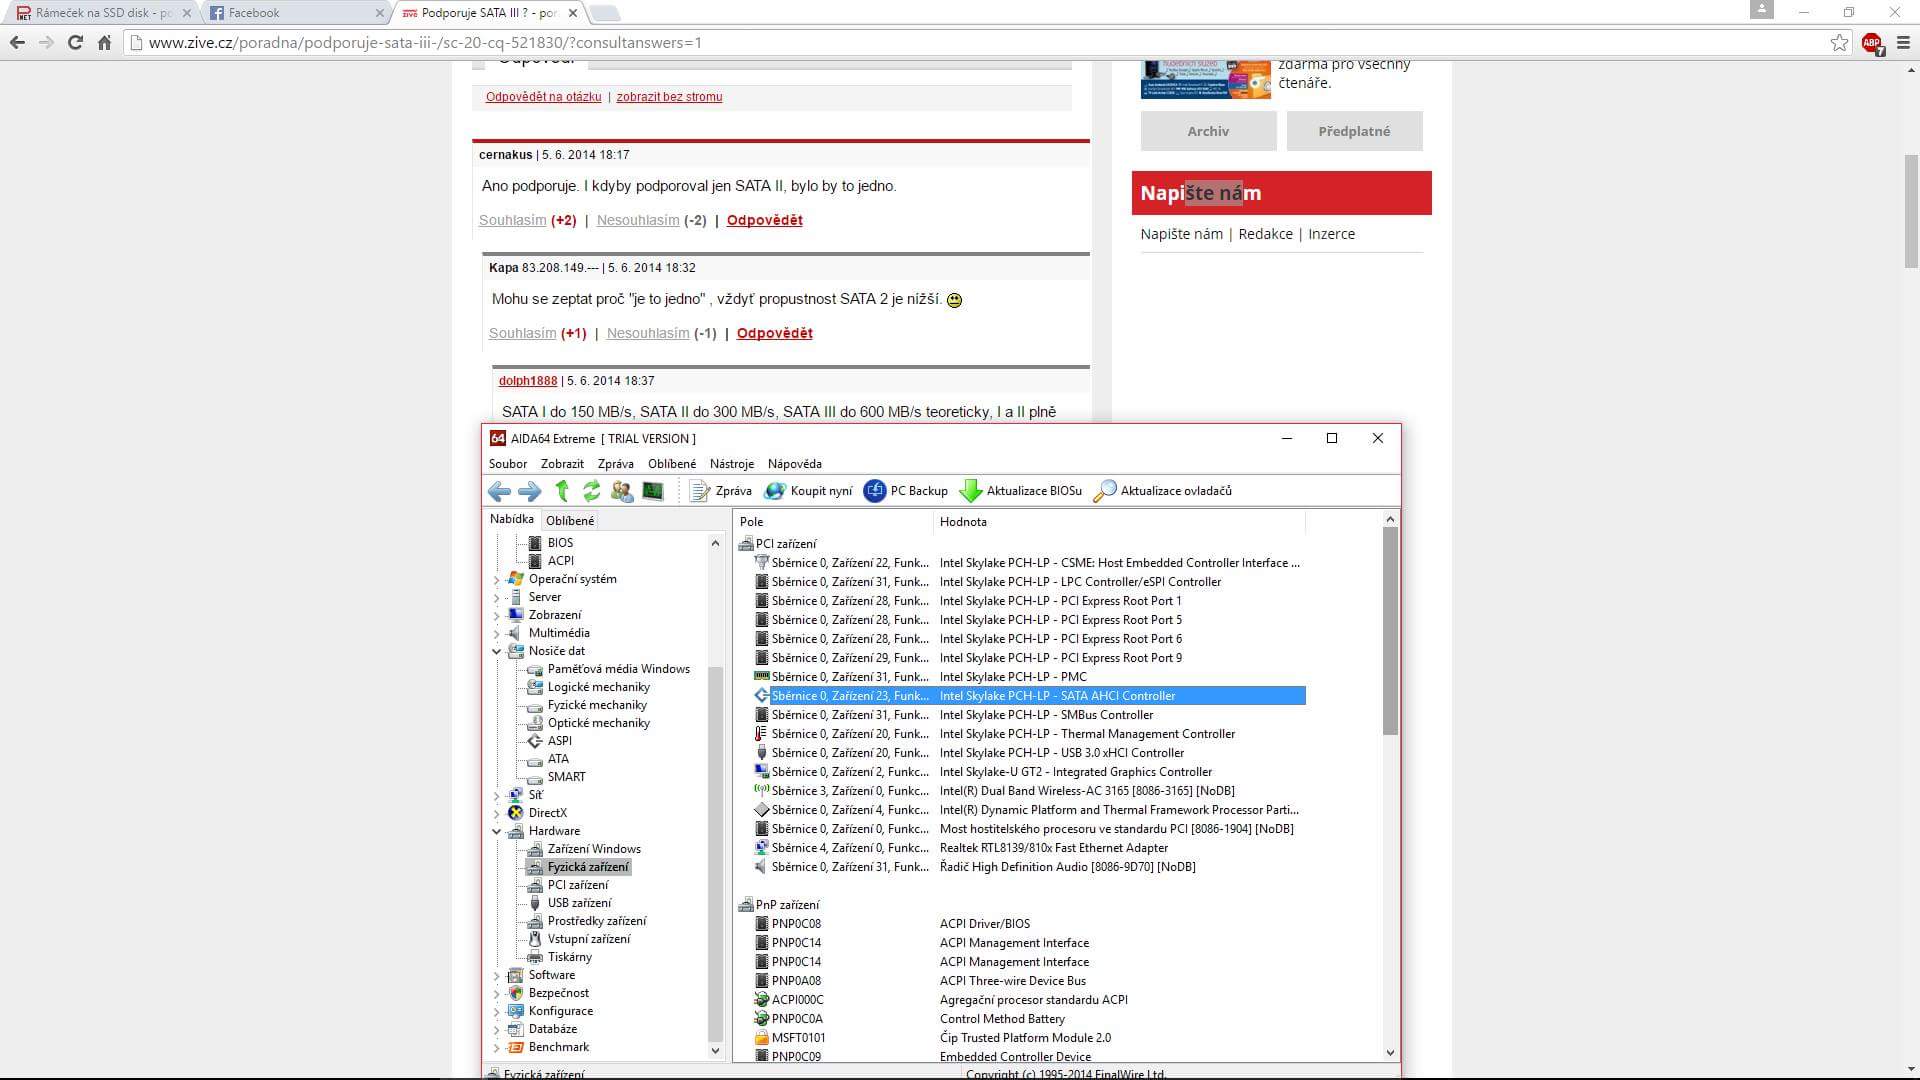Screen dimensions: 1920x1080
Task: Click the device list vertical scrollbar
Action: (x=1390, y=630)
